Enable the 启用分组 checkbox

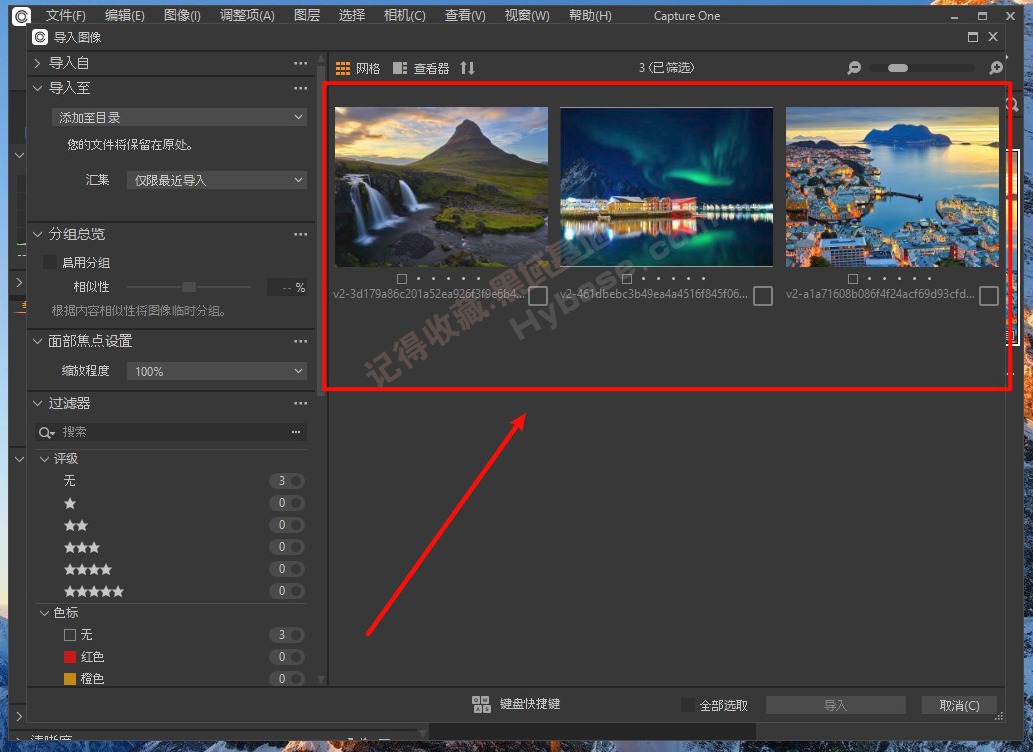click(x=50, y=262)
